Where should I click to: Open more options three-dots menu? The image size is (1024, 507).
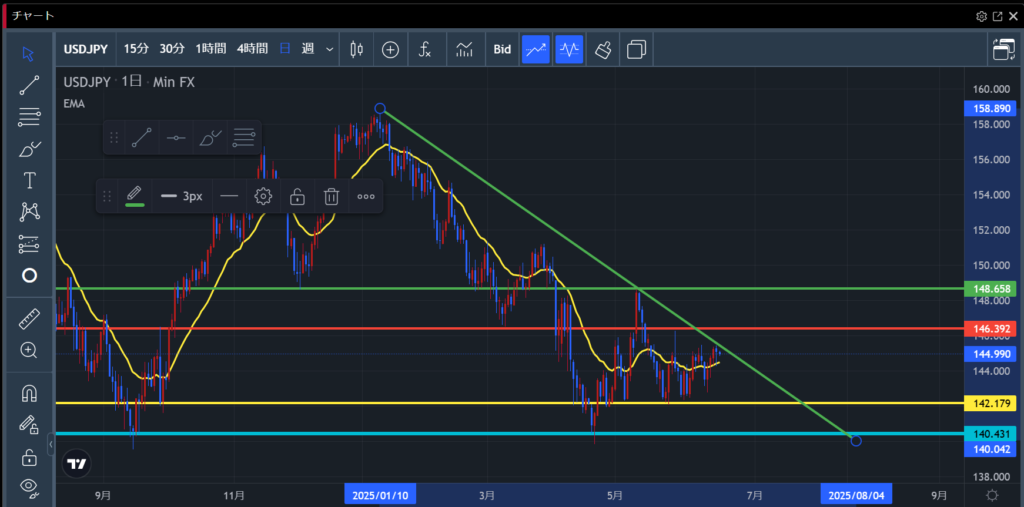pyautogui.click(x=366, y=196)
